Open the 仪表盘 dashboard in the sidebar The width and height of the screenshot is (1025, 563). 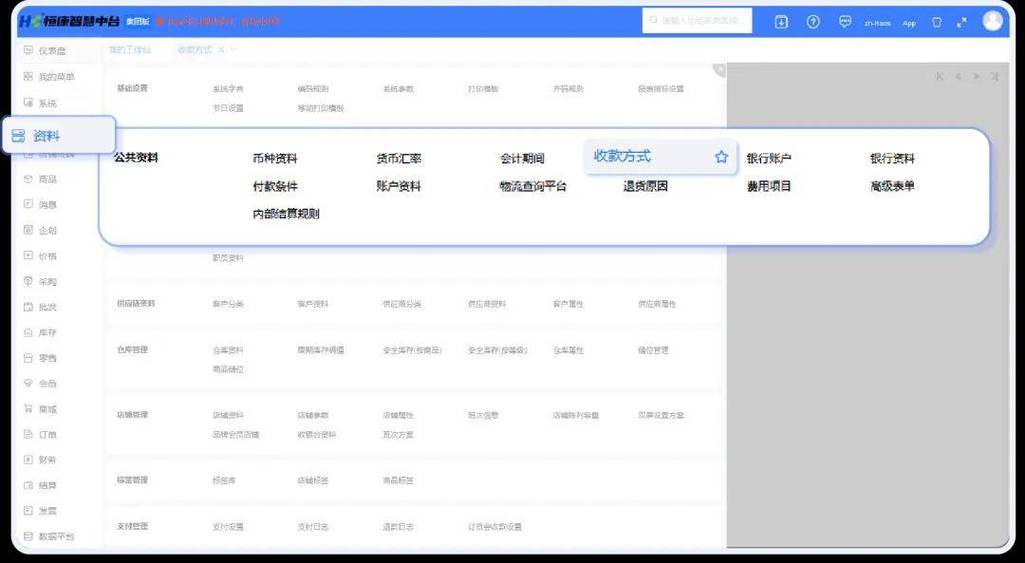point(44,51)
